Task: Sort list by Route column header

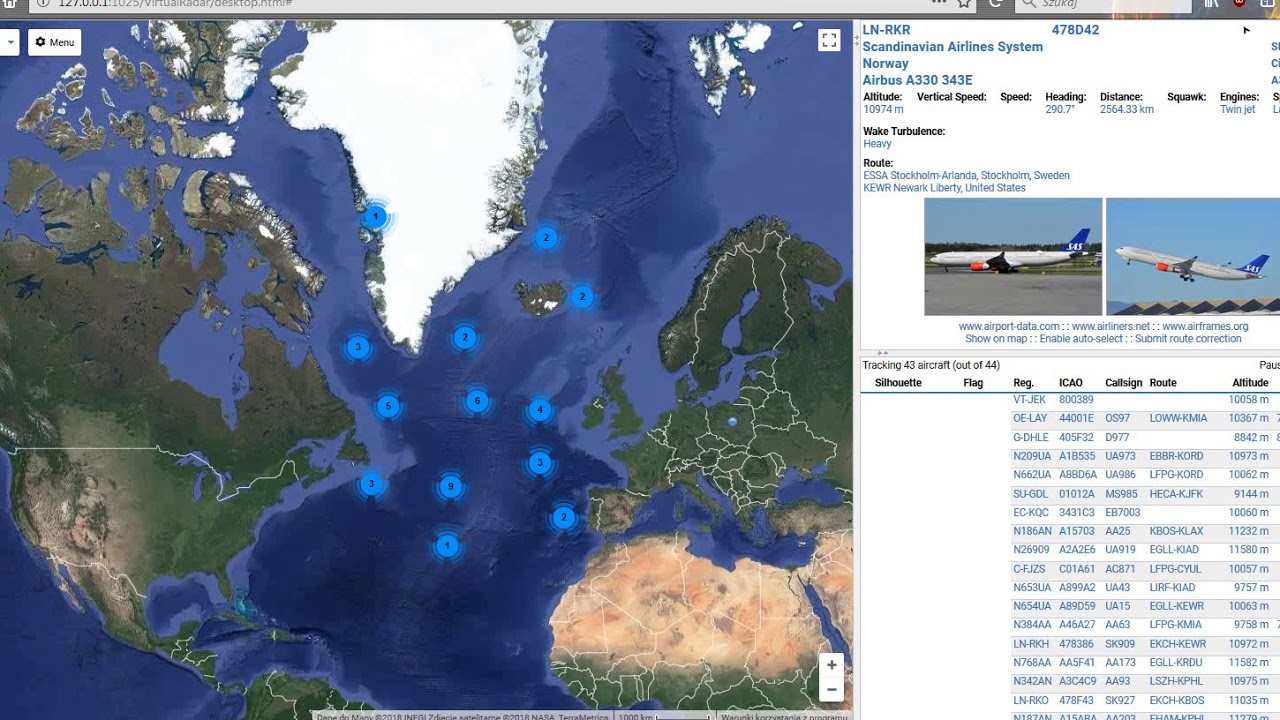Action: click(1163, 383)
